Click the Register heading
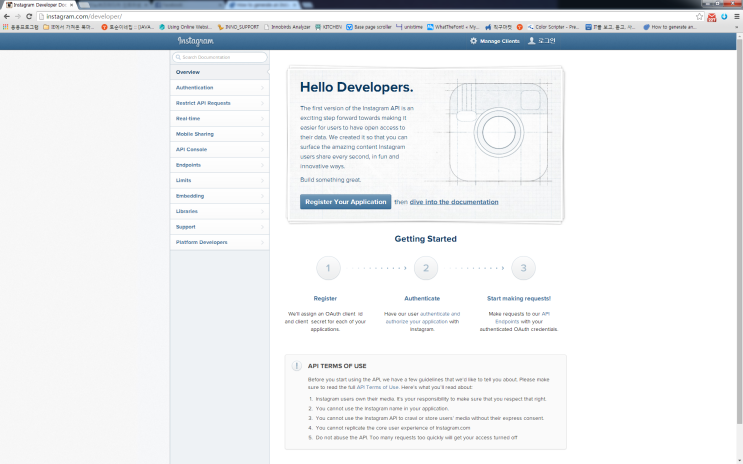Image resolution: width=743 pixels, height=464 pixels. (325, 299)
